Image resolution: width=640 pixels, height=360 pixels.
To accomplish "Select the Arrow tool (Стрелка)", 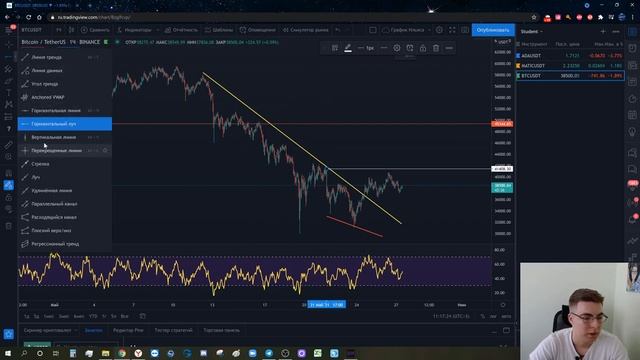I will click(64, 164).
